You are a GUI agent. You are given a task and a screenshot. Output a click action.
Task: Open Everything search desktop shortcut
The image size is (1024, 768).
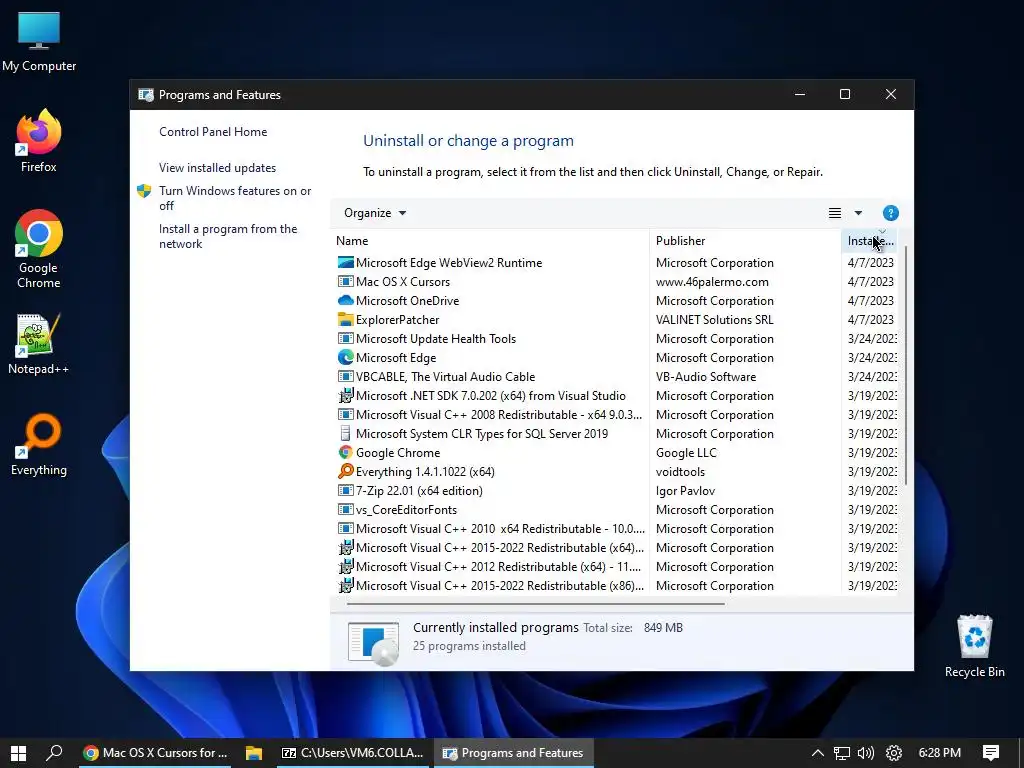click(x=39, y=445)
